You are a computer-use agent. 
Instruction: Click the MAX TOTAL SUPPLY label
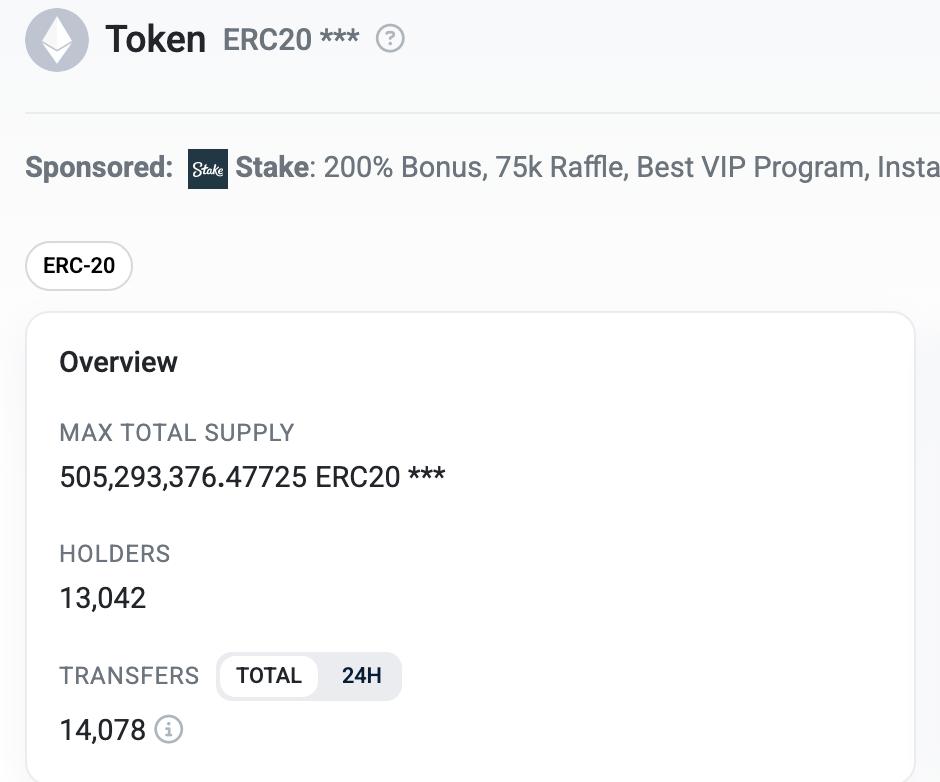pos(177,433)
